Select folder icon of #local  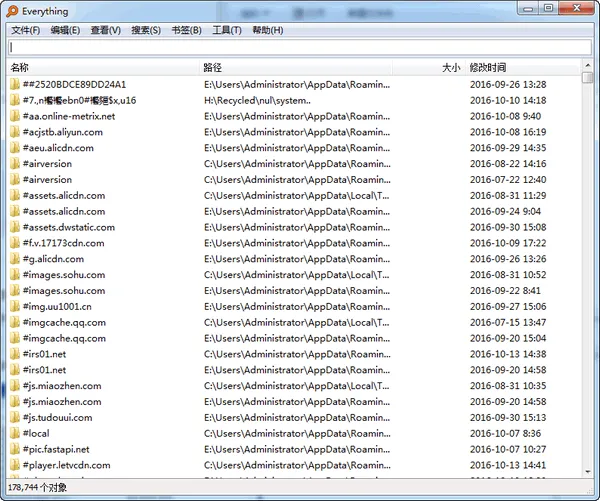click(15, 433)
